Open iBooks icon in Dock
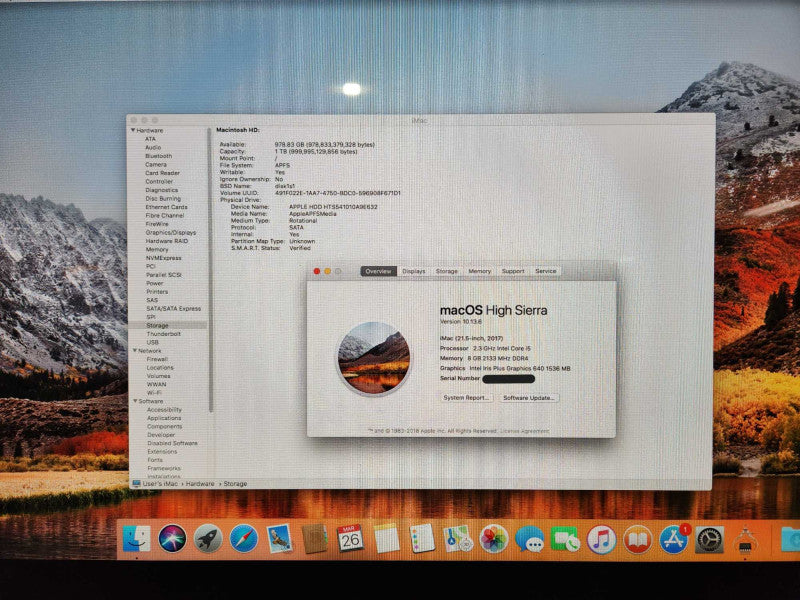The height and width of the screenshot is (600, 800). tap(637, 540)
